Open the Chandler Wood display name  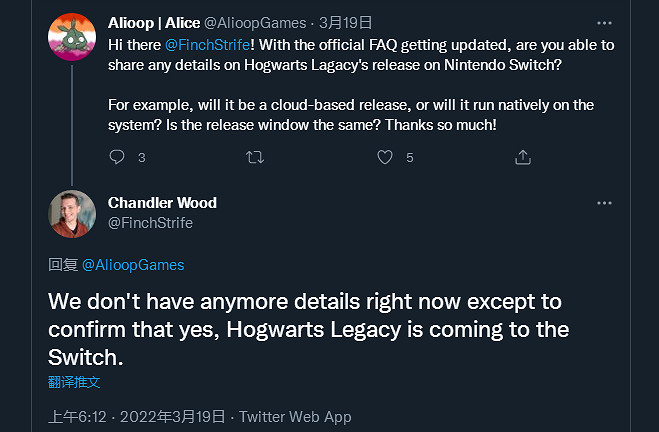click(162, 203)
